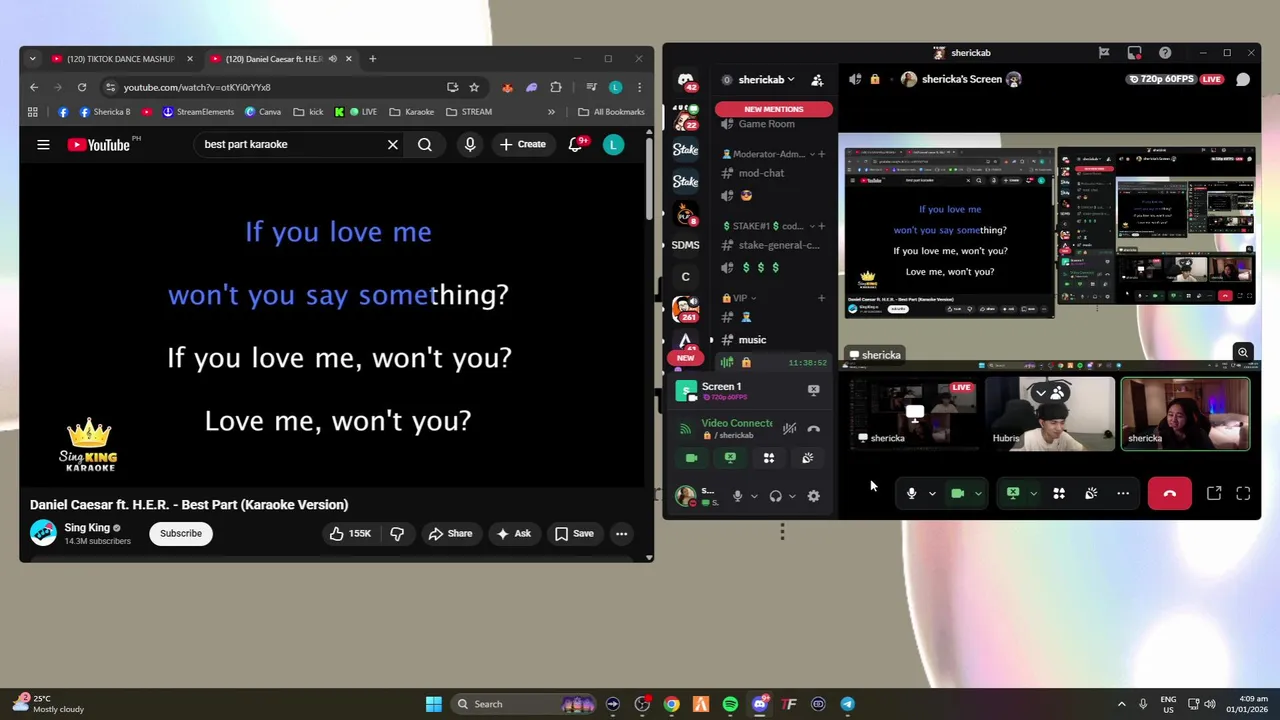1280x720 pixels.
Task: Open soundboard icon in call bar
Action: point(1091,493)
